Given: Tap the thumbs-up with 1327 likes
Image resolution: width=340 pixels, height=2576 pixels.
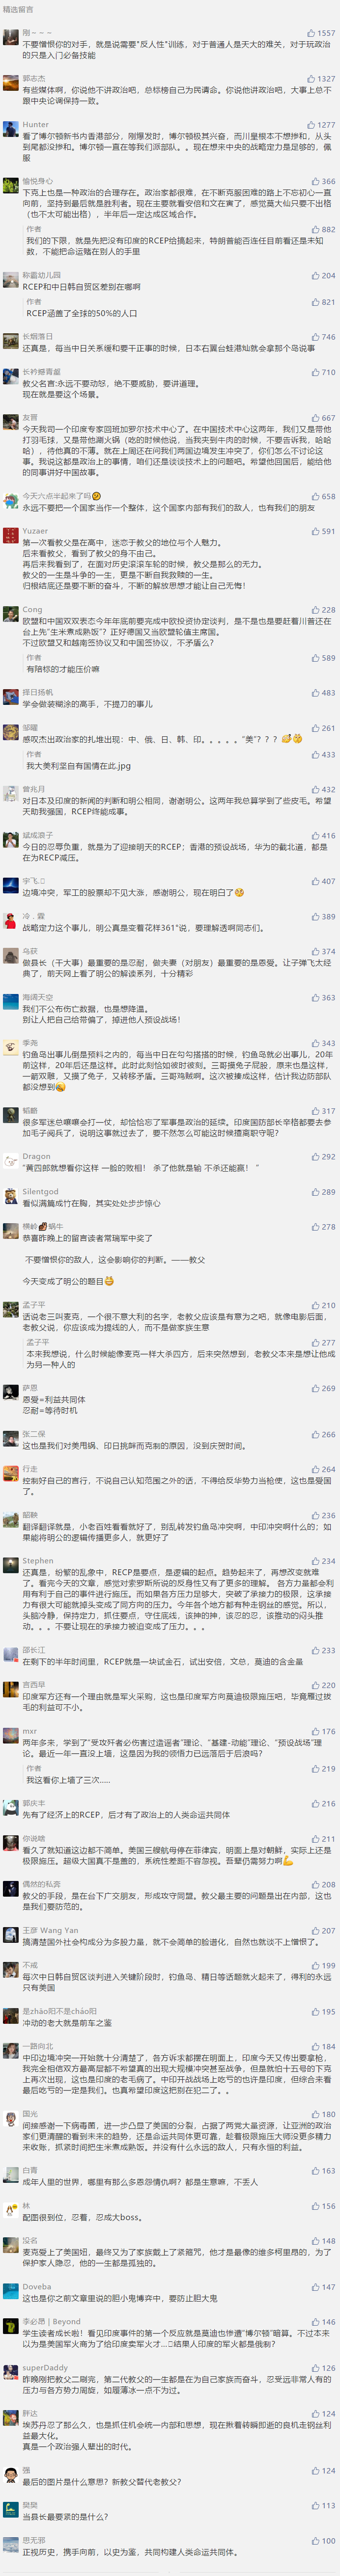Looking at the screenshot, I should [x=321, y=79].
